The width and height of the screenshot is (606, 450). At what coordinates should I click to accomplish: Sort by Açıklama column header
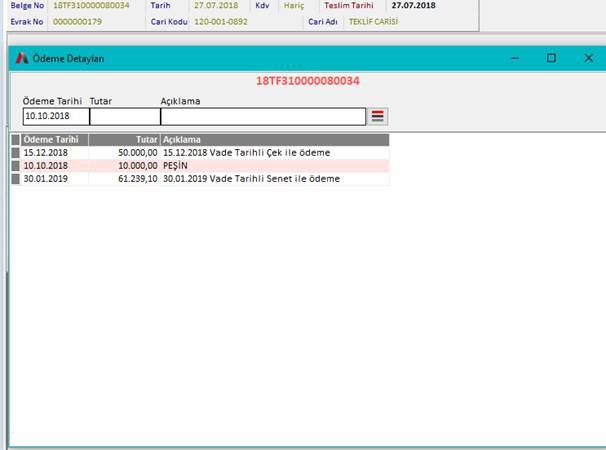click(x=275, y=140)
